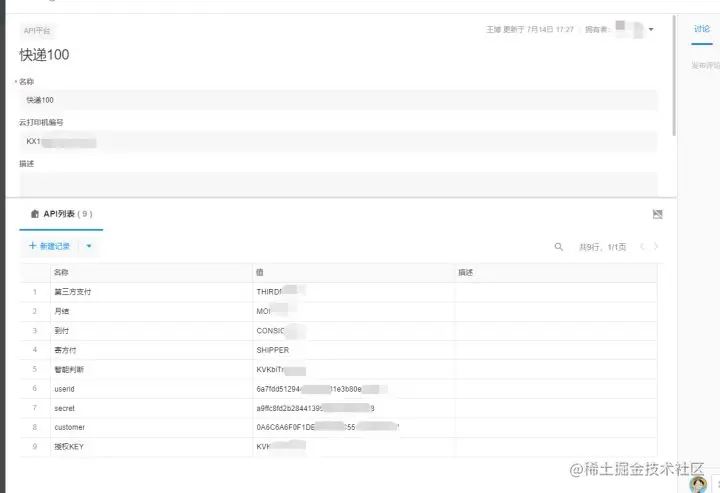Go to next page arrow
This screenshot has height=493, width=720.
coord(656,247)
